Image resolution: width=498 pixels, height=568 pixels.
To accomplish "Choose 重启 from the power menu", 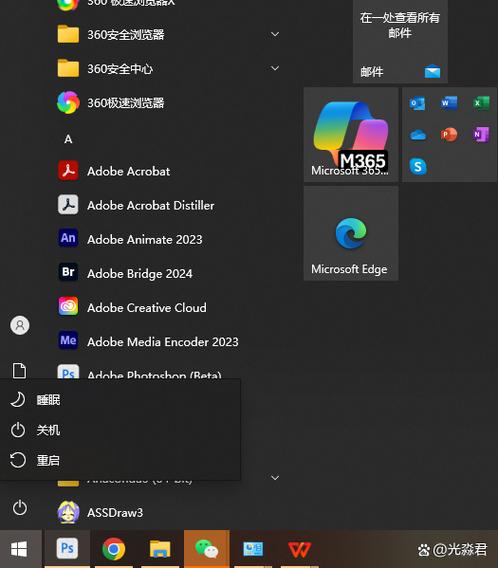I will [x=120, y=460].
